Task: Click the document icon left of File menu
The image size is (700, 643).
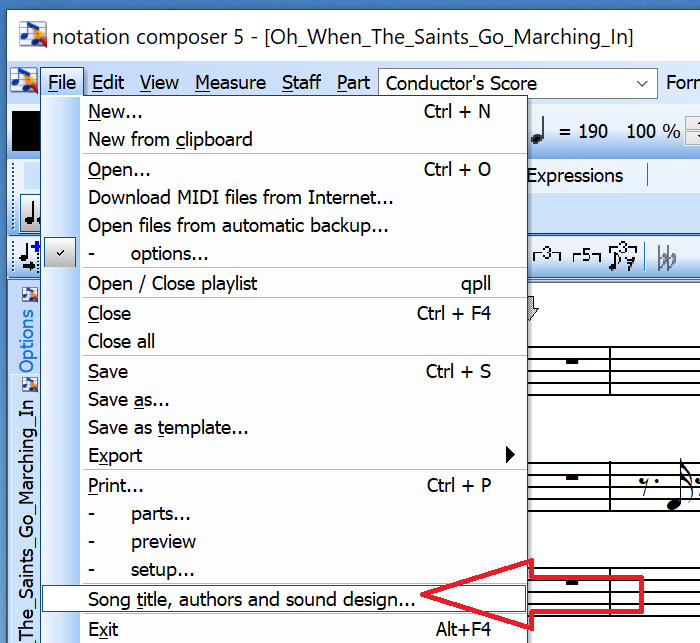Action: click(22, 82)
